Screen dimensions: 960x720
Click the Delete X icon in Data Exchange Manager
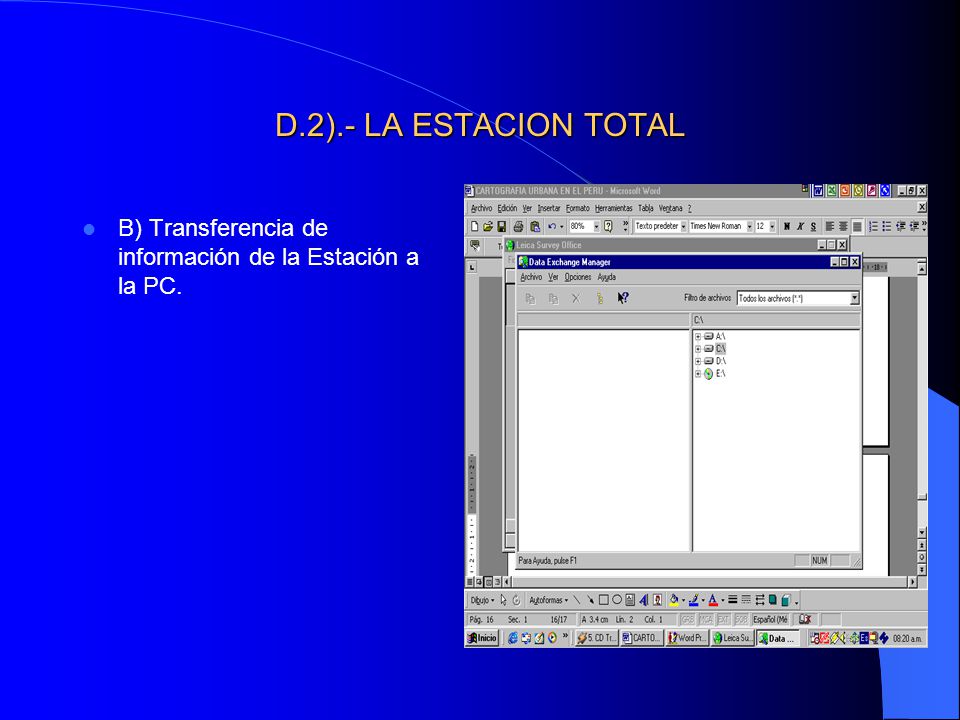point(576,298)
